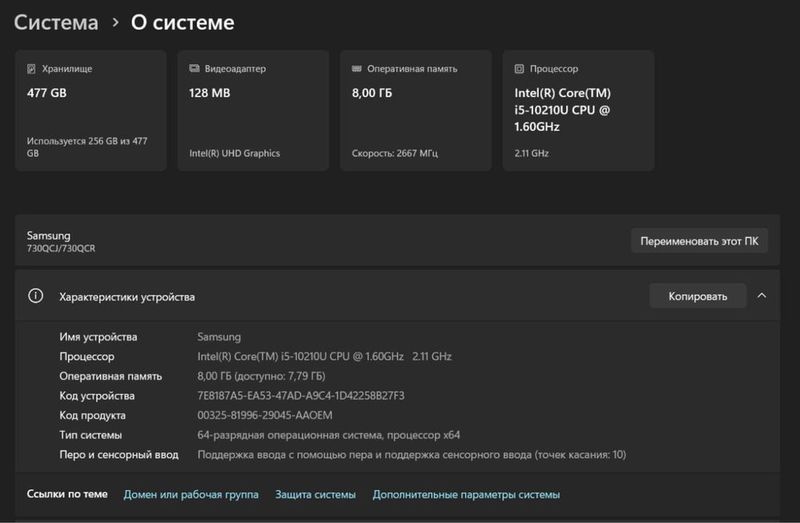Open the 8,00 ГБ memory card

416,110
